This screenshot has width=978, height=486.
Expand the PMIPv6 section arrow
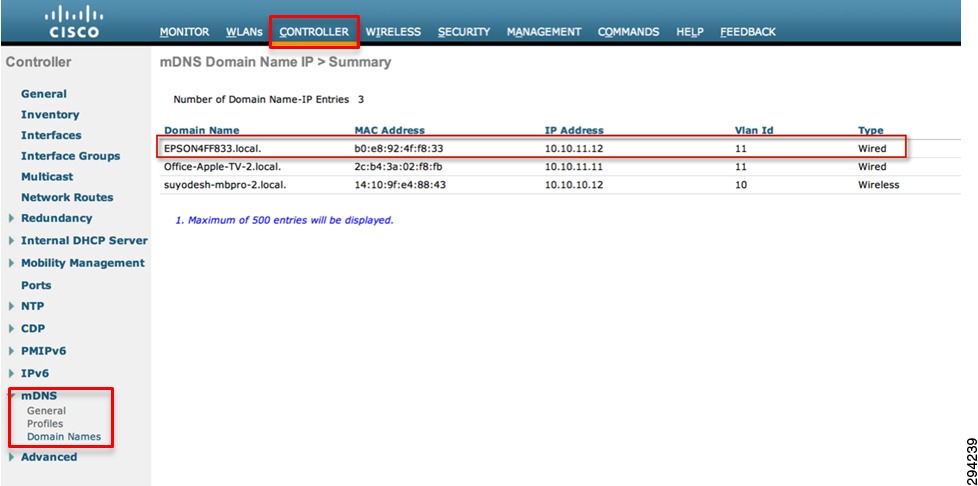tap(12, 351)
